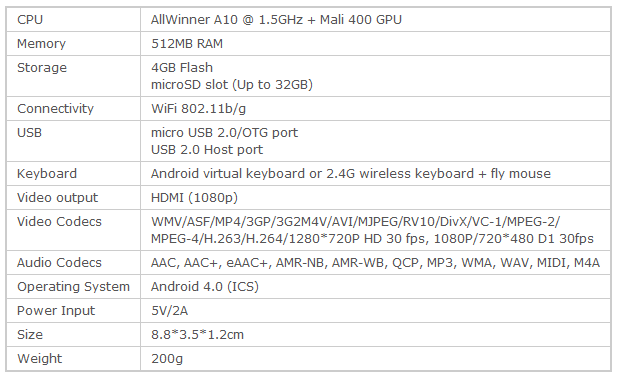618x377 pixels.
Task: Click the WiFi 802.11b/g value
Action: pos(198,109)
